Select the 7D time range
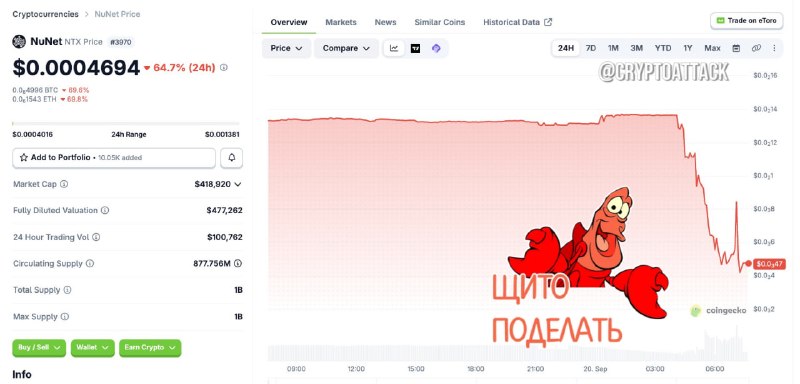Image resolution: width=800 pixels, height=384 pixels. [591, 48]
